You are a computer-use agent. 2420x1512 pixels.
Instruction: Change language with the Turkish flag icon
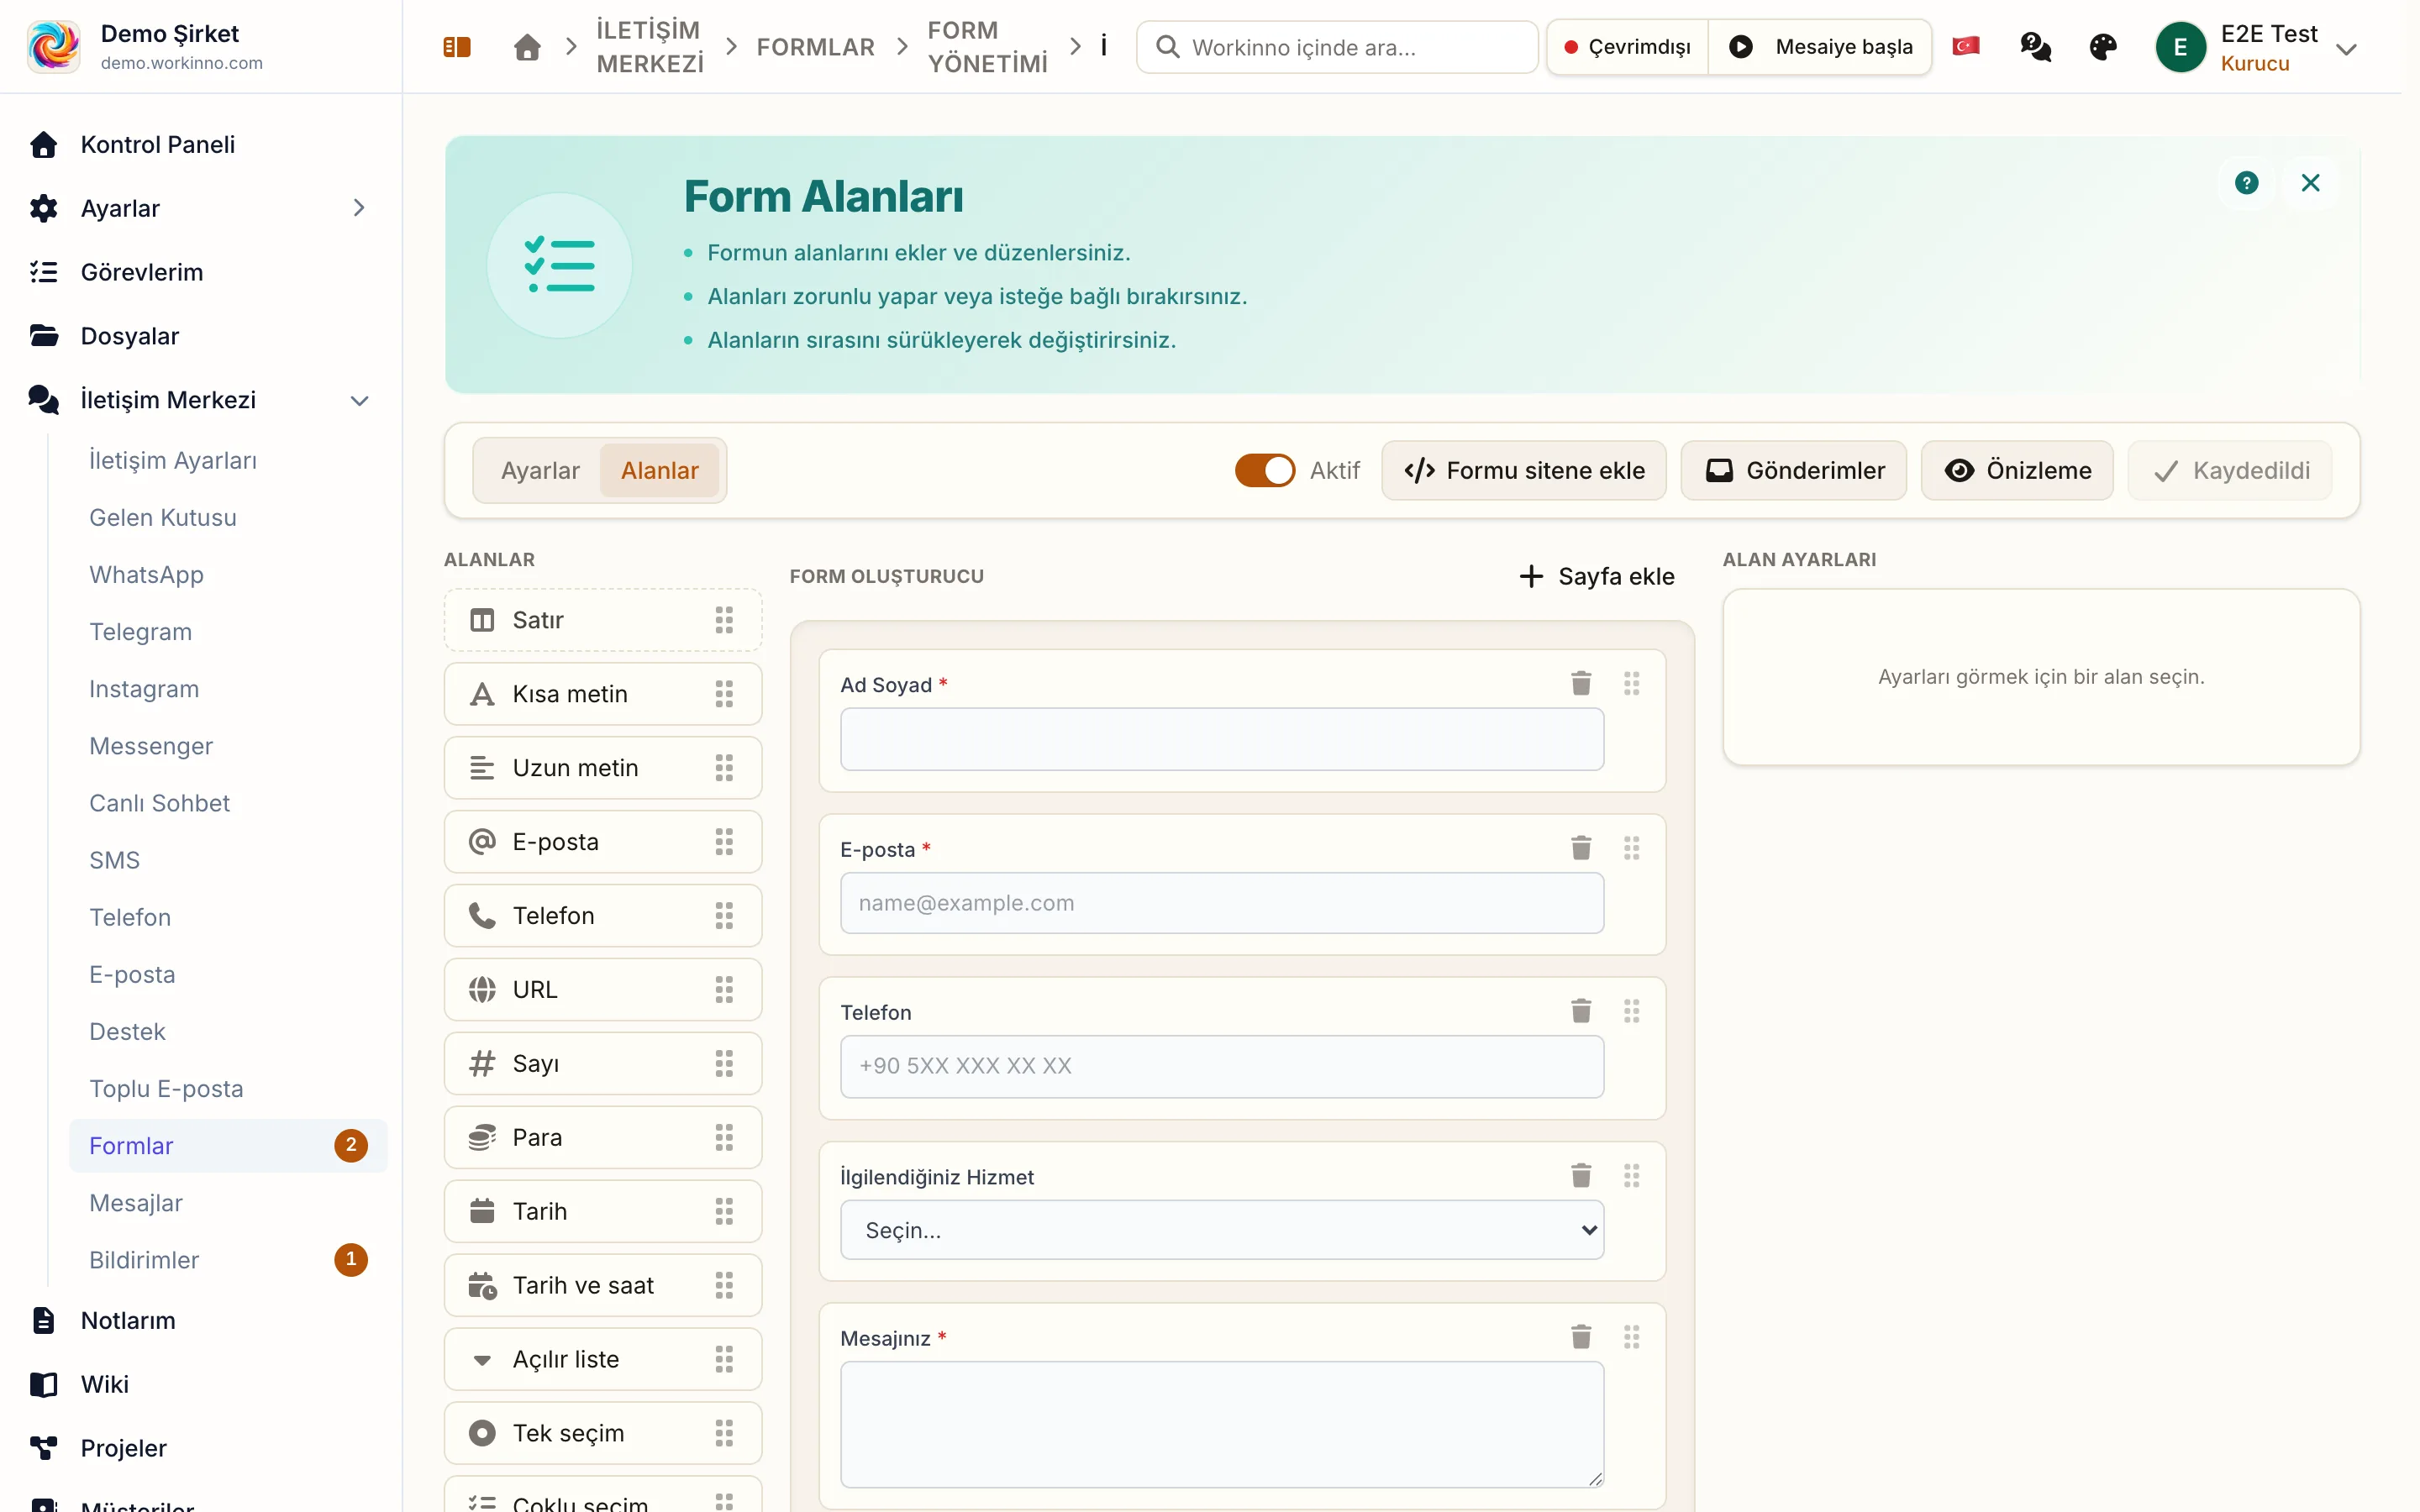click(x=1966, y=46)
